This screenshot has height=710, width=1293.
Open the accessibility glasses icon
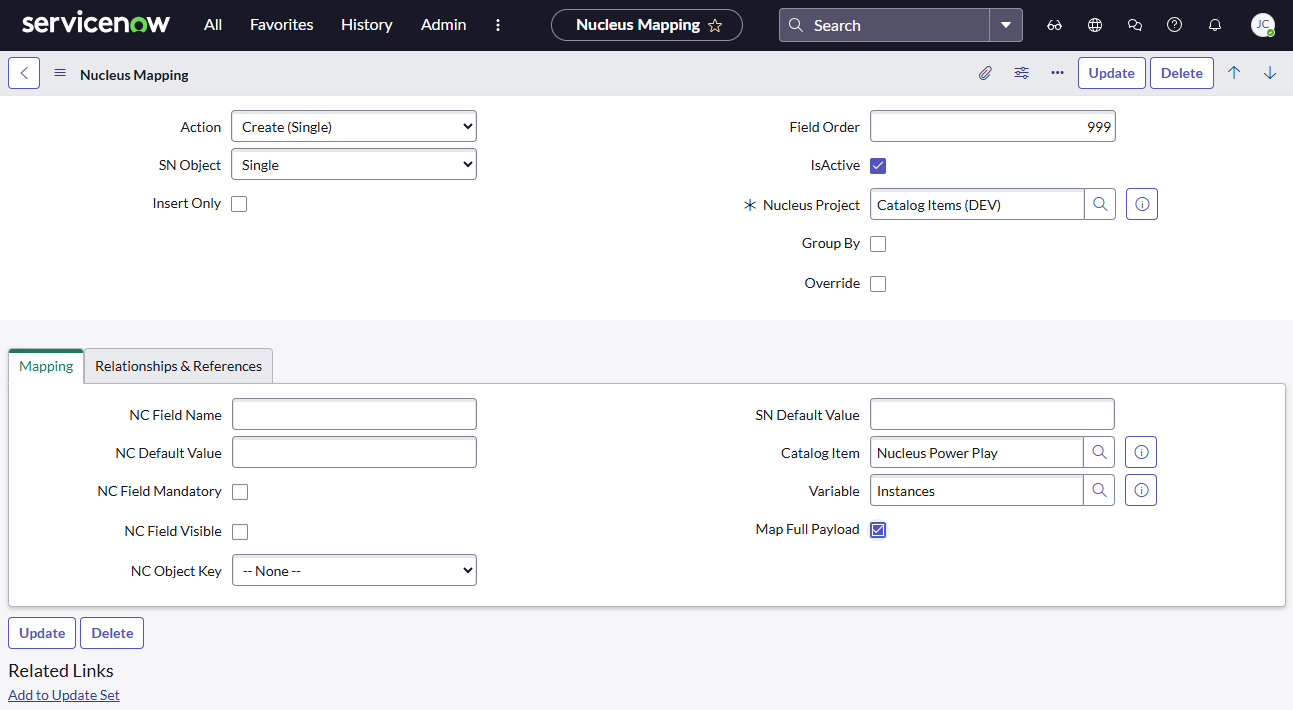(x=1054, y=25)
